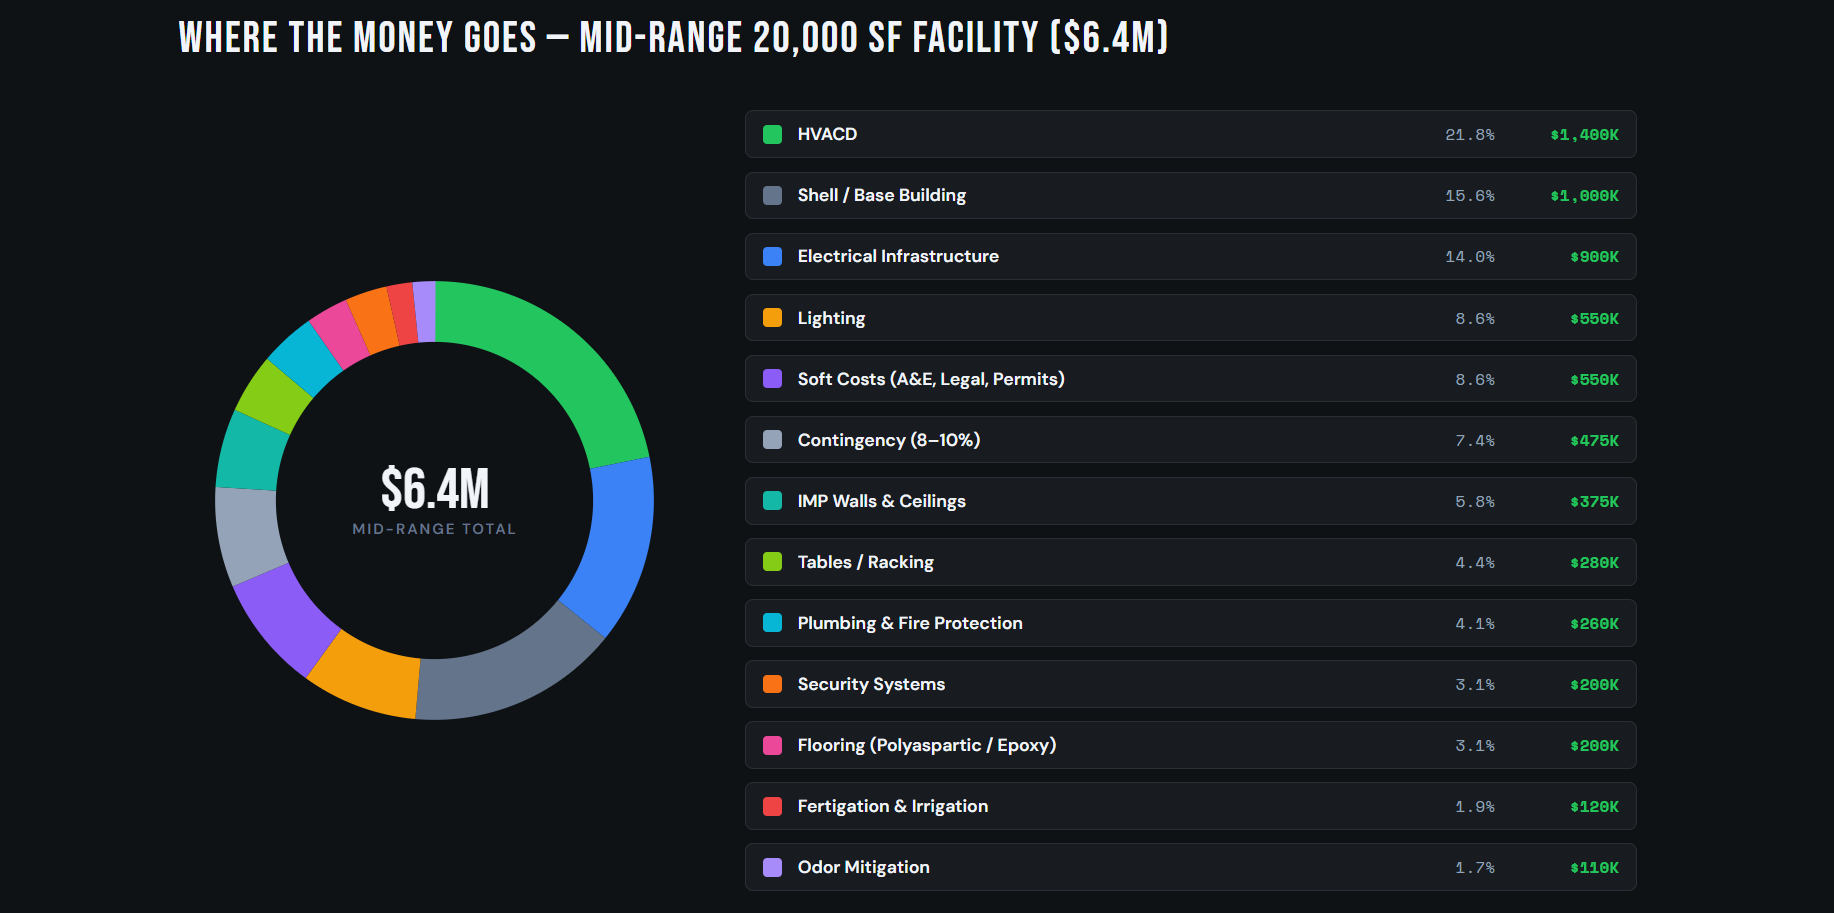
Task: Click the amber Lighting legend swatch
Action: (772, 317)
